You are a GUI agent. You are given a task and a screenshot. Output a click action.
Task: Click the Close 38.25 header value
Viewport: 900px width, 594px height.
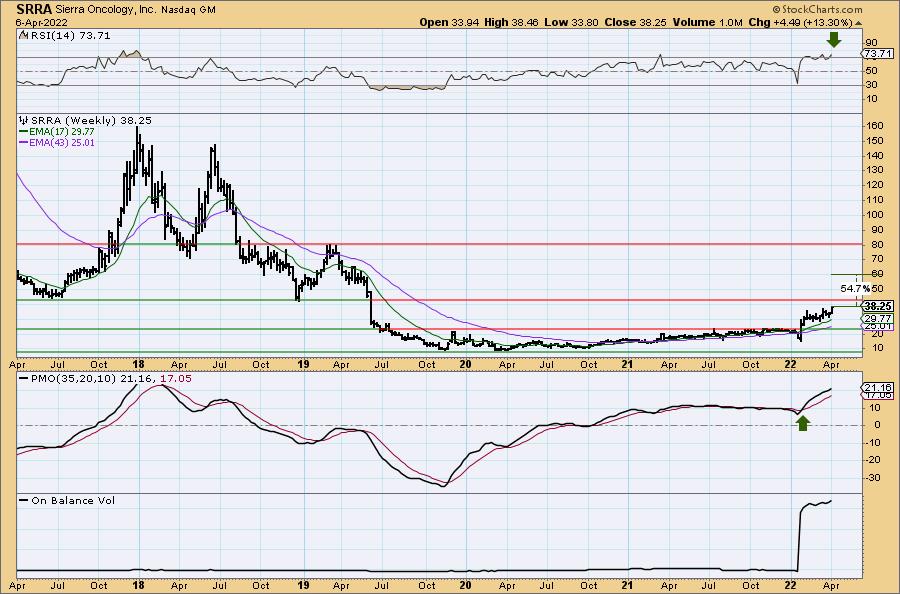point(635,22)
